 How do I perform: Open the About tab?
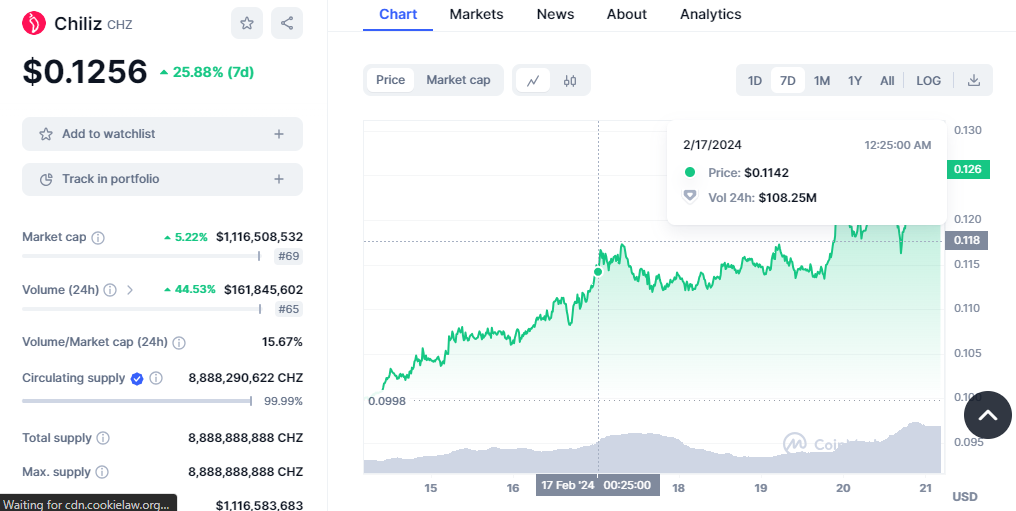click(627, 14)
